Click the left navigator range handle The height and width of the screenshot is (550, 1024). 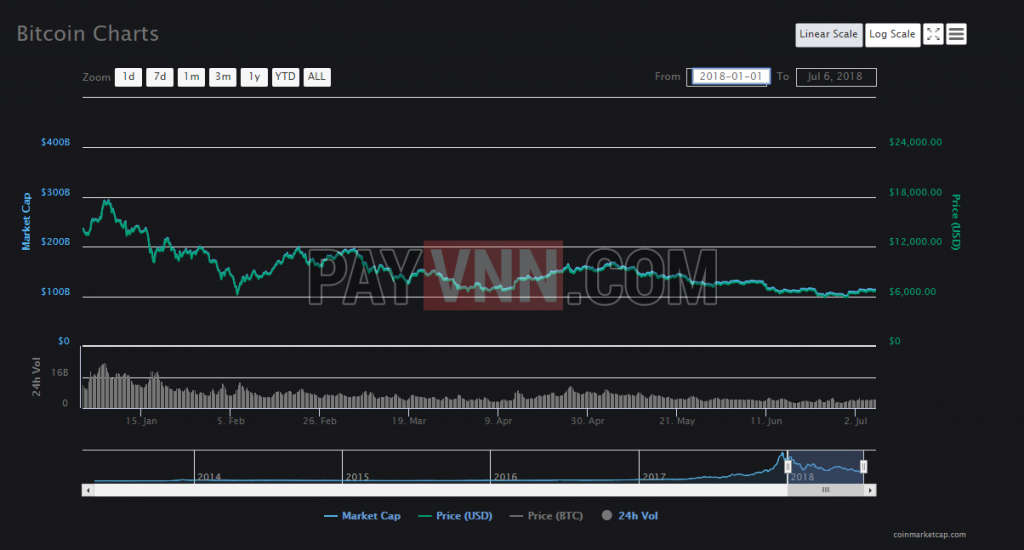(788, 466)
